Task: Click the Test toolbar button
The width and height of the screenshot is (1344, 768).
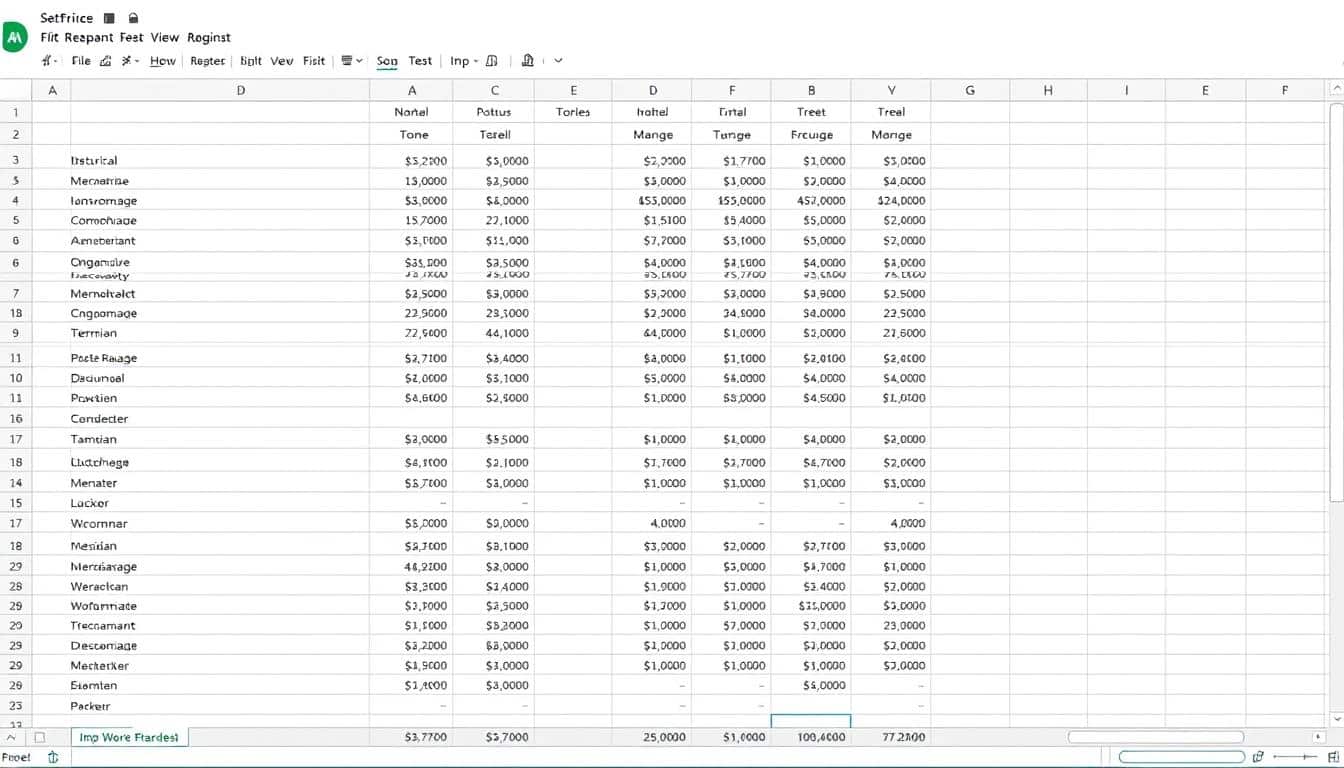Action: (x=420, y=61)
